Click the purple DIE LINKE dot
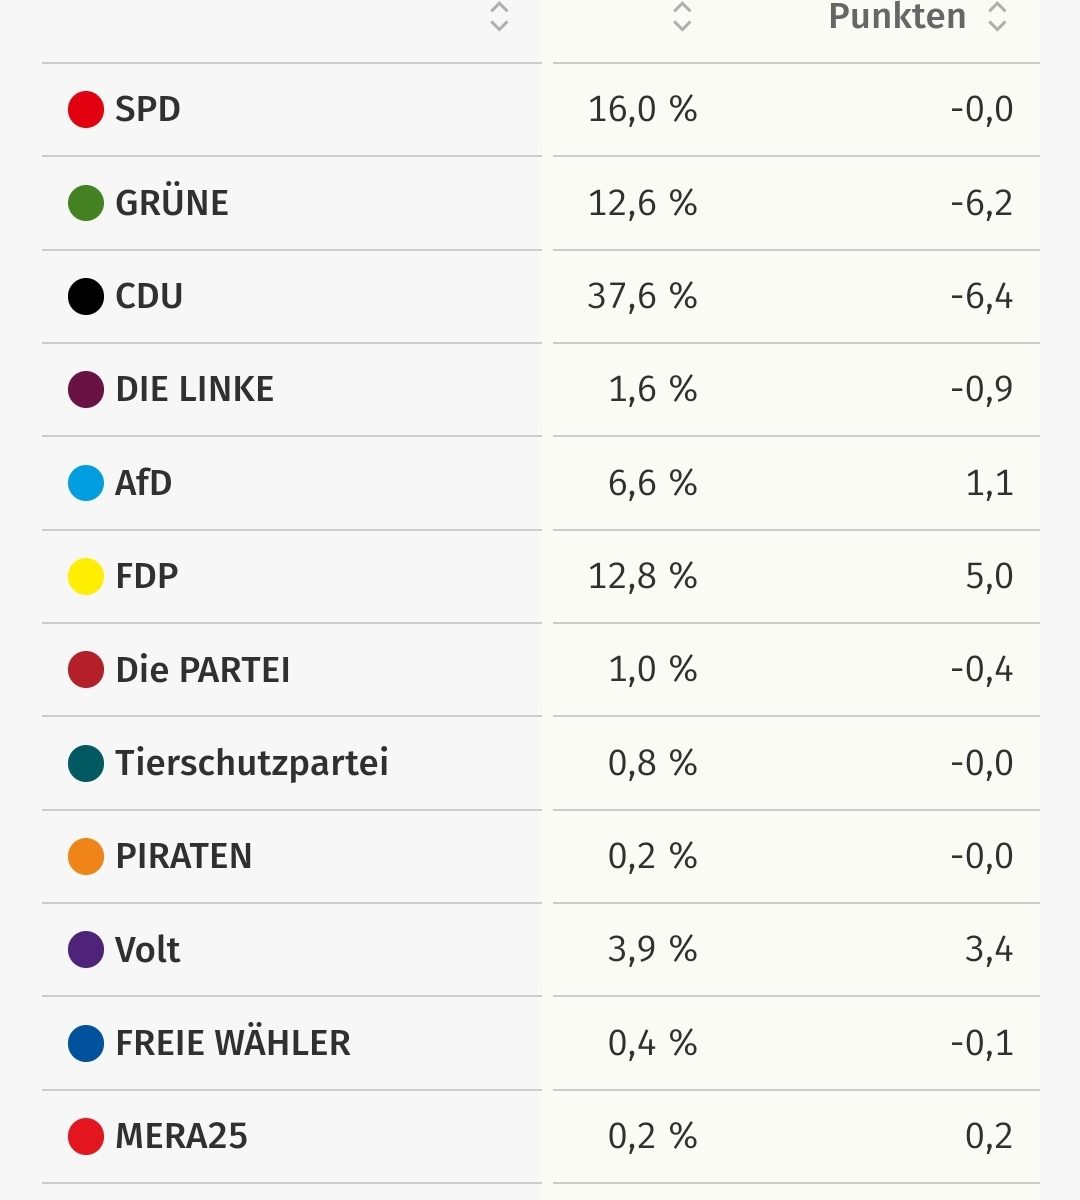This screenshot has height=1200, width=1080. [86, 389]
